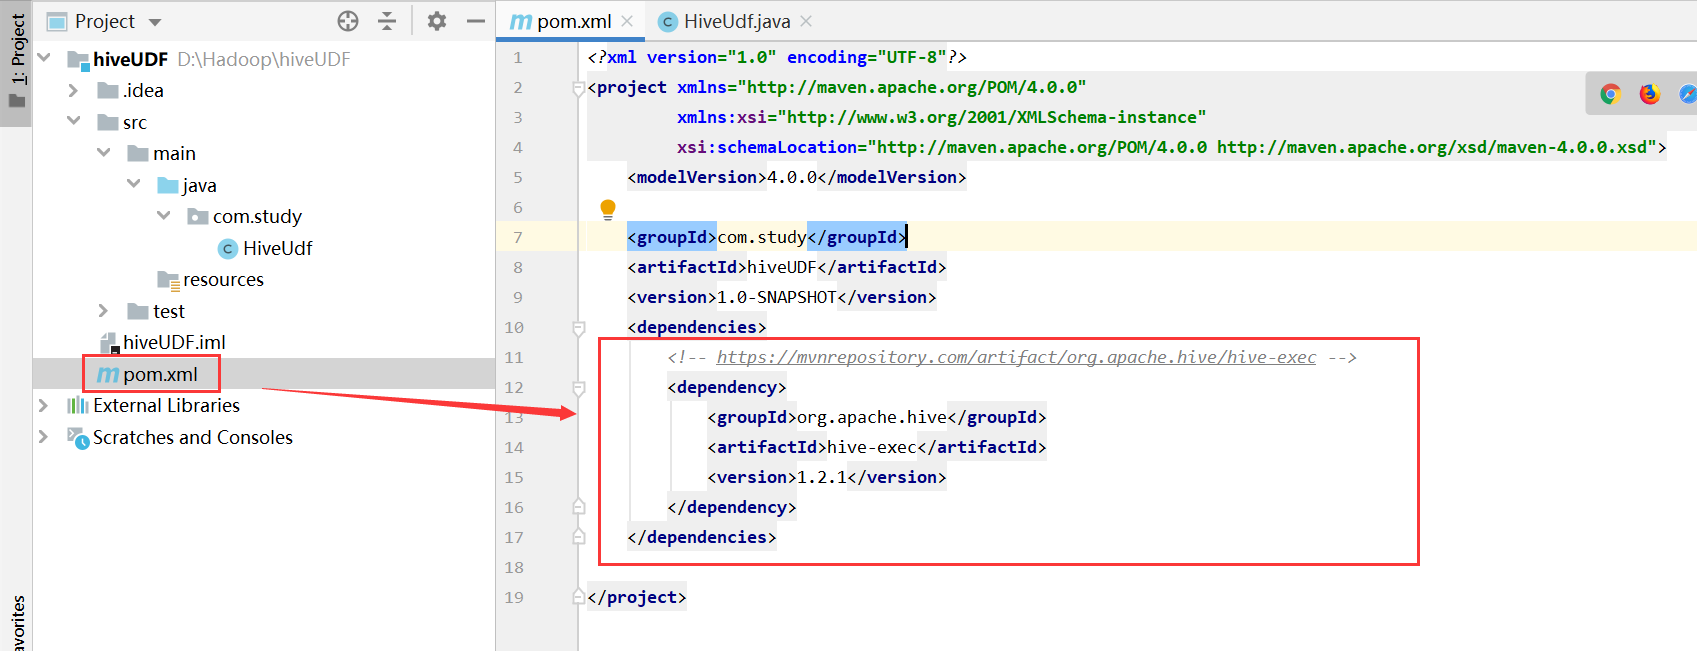Image resolution: width=1697 pixels, height=651 pixels.
Task: Click the collapse all icon in Project panel
Action: [x=387, y=21]
